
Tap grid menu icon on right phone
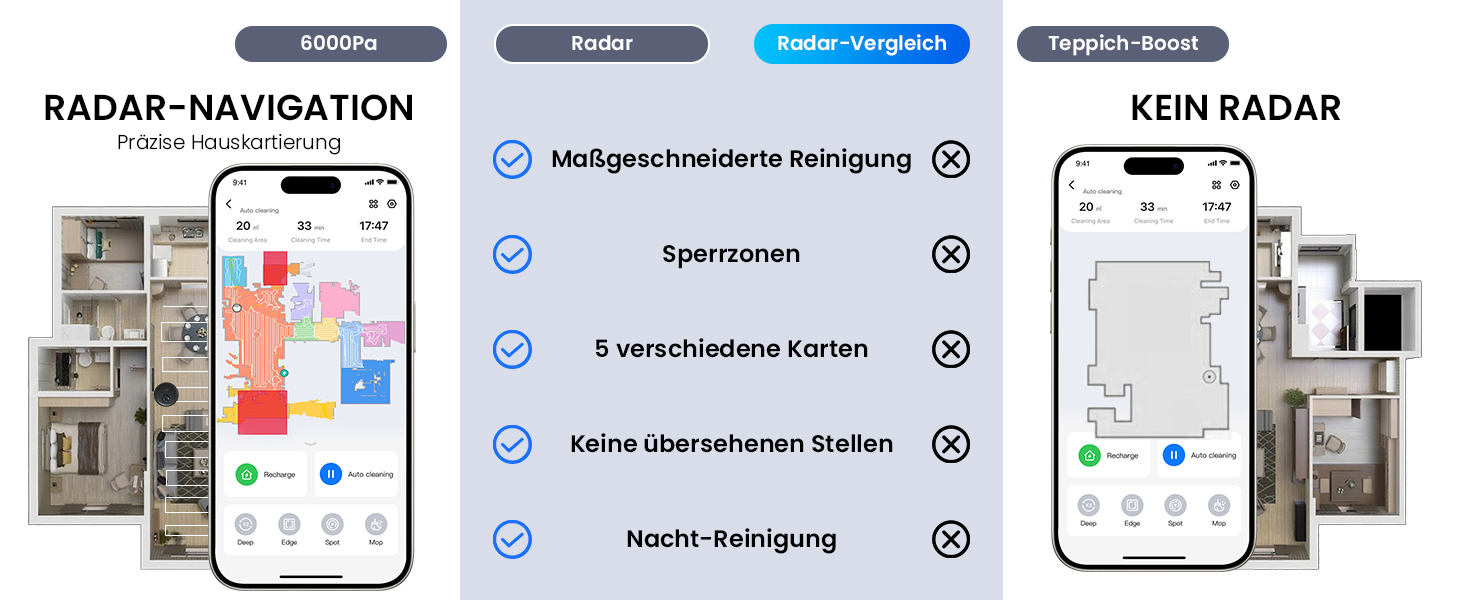click(1216, 185)
